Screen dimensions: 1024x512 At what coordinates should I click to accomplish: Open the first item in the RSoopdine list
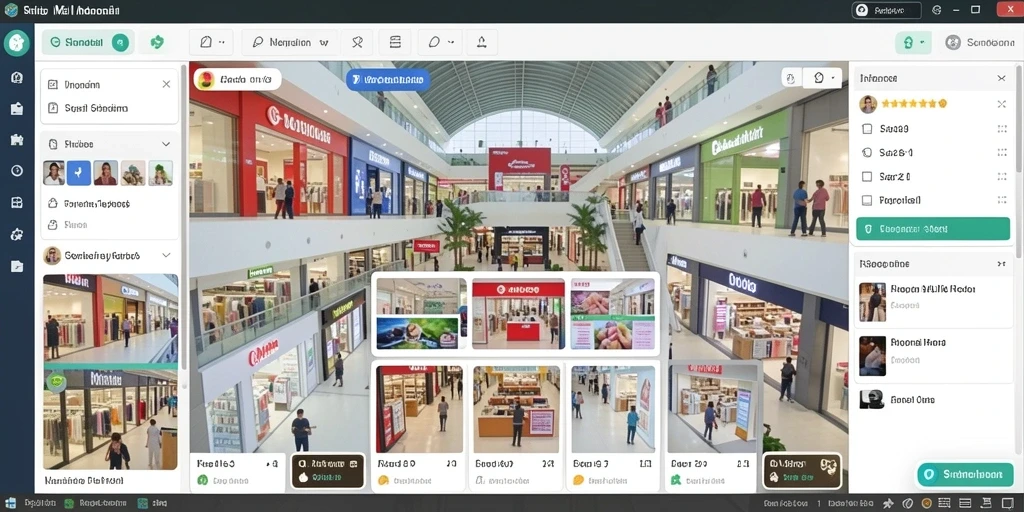[935, 302]
